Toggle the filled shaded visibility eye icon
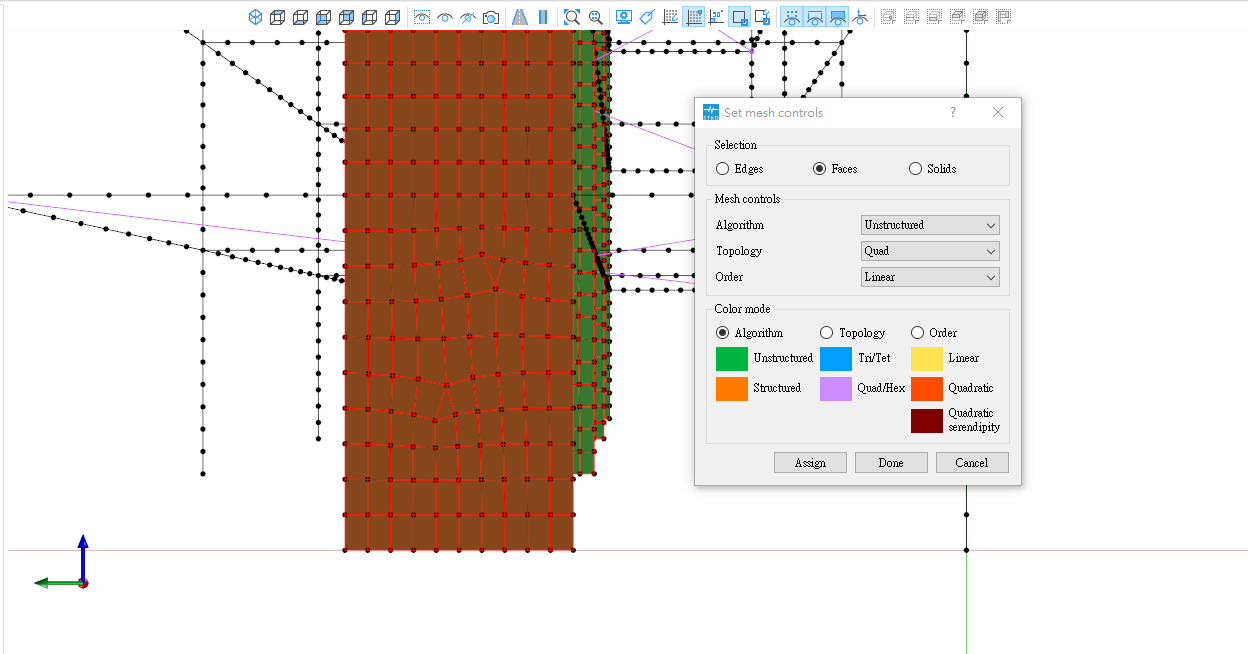Screen dimensions: 1248x654 (x=838, y=17)
